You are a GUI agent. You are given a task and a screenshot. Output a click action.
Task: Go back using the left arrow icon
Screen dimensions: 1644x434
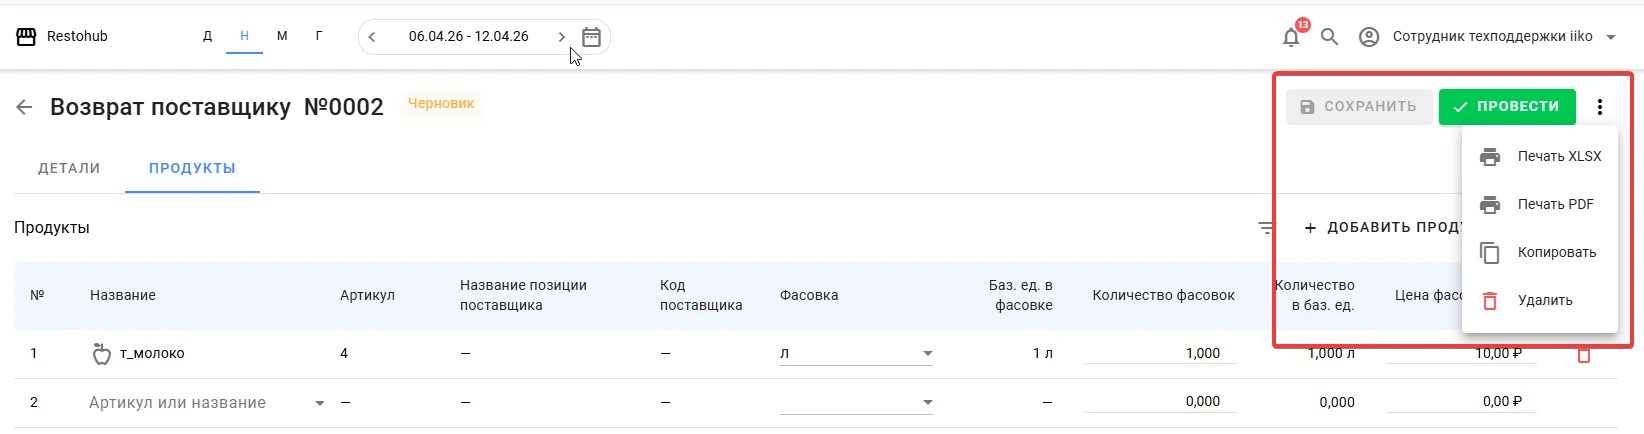click(24, 107)
